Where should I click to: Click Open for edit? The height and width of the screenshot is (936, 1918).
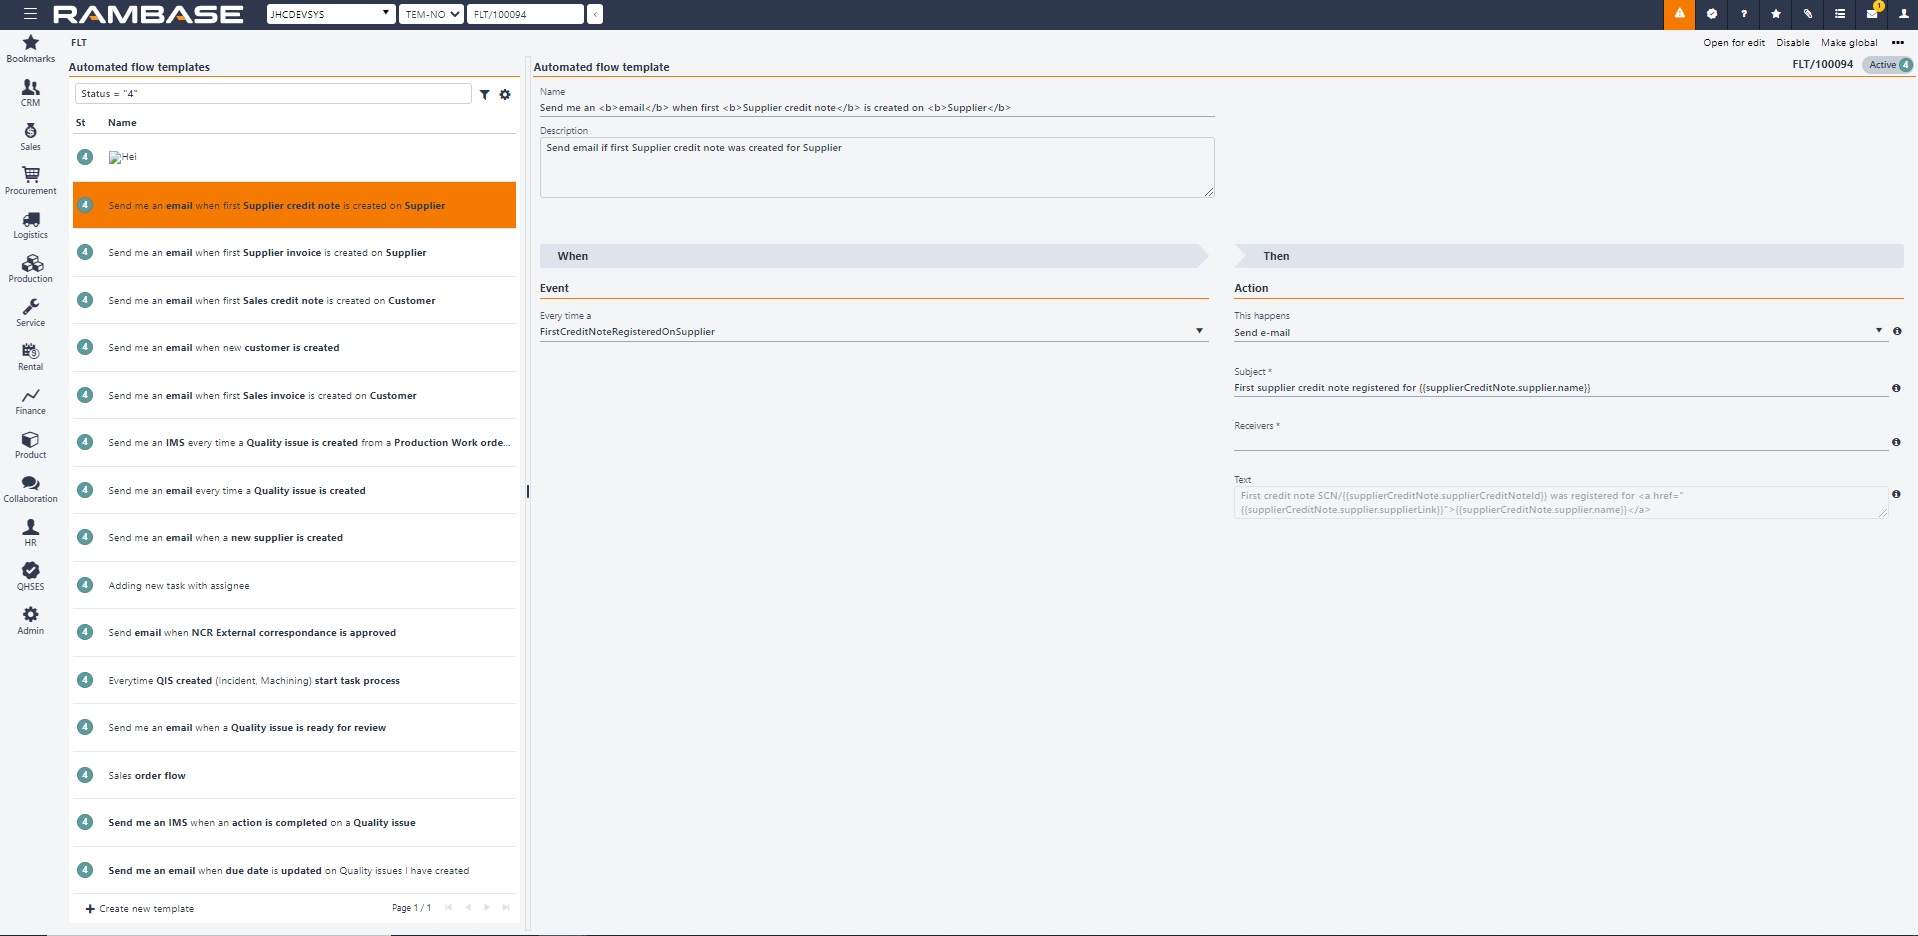point(1733,43)
